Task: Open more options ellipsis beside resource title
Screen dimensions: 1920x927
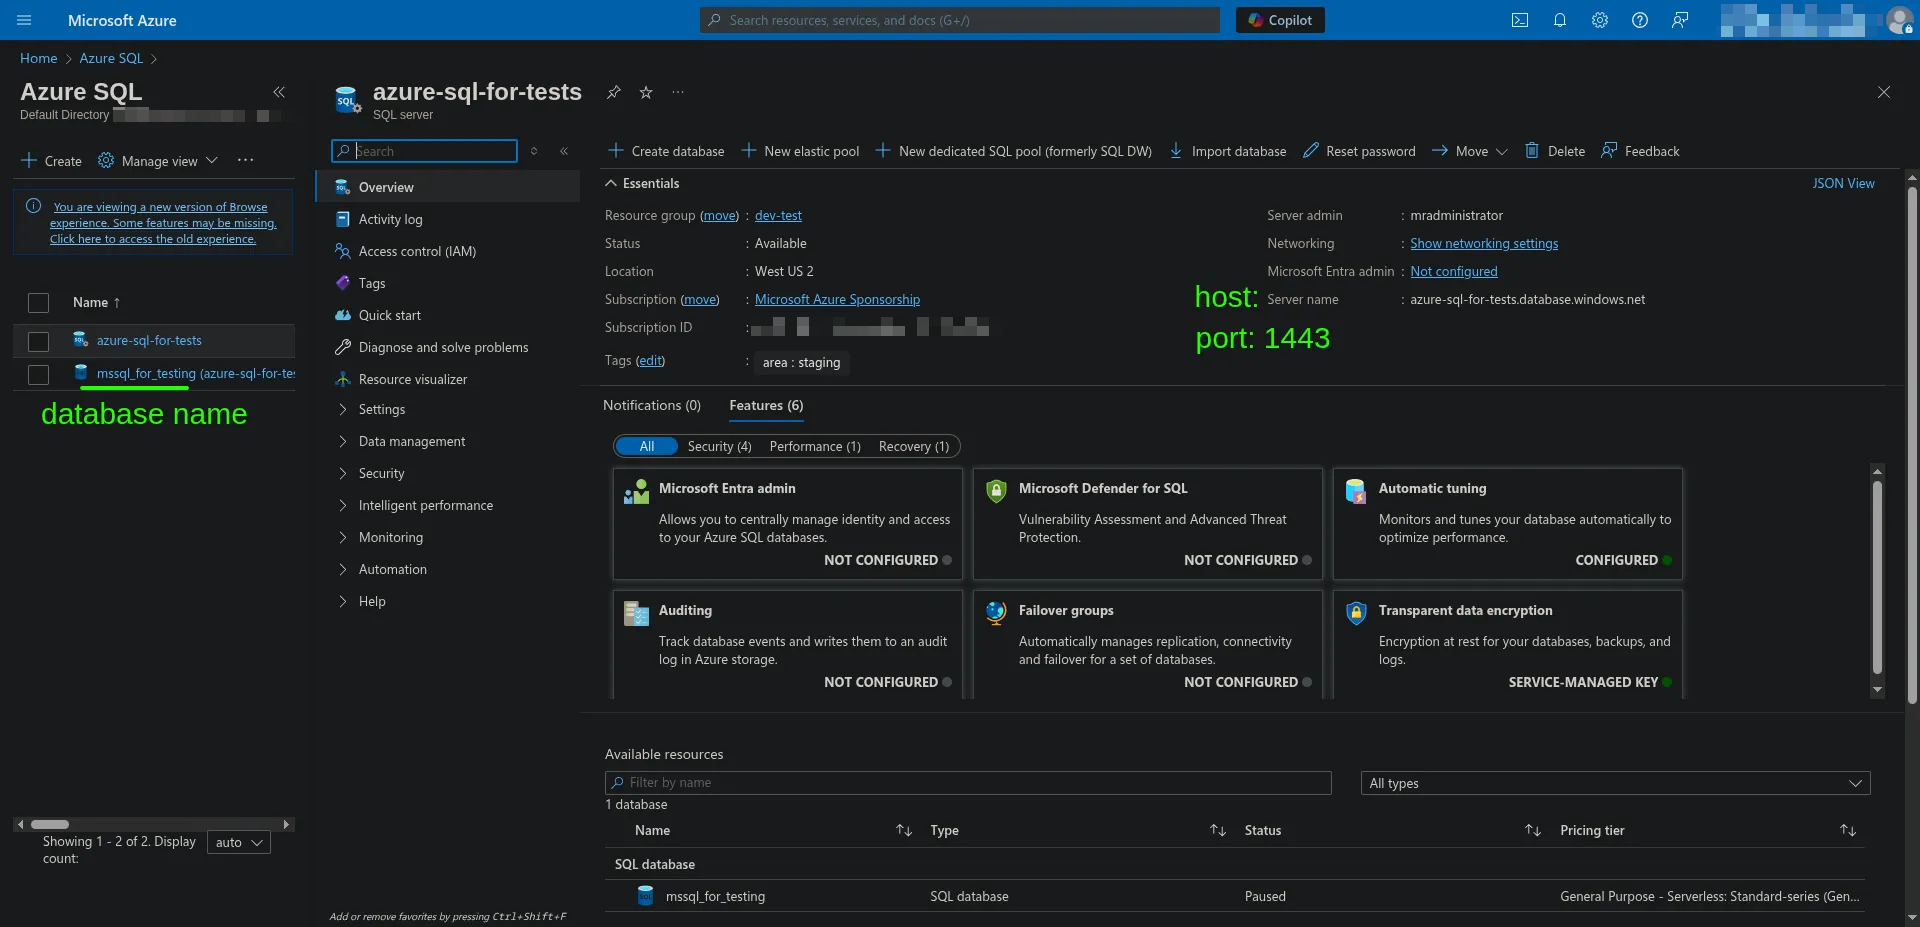Action: (x=678, y=92)
